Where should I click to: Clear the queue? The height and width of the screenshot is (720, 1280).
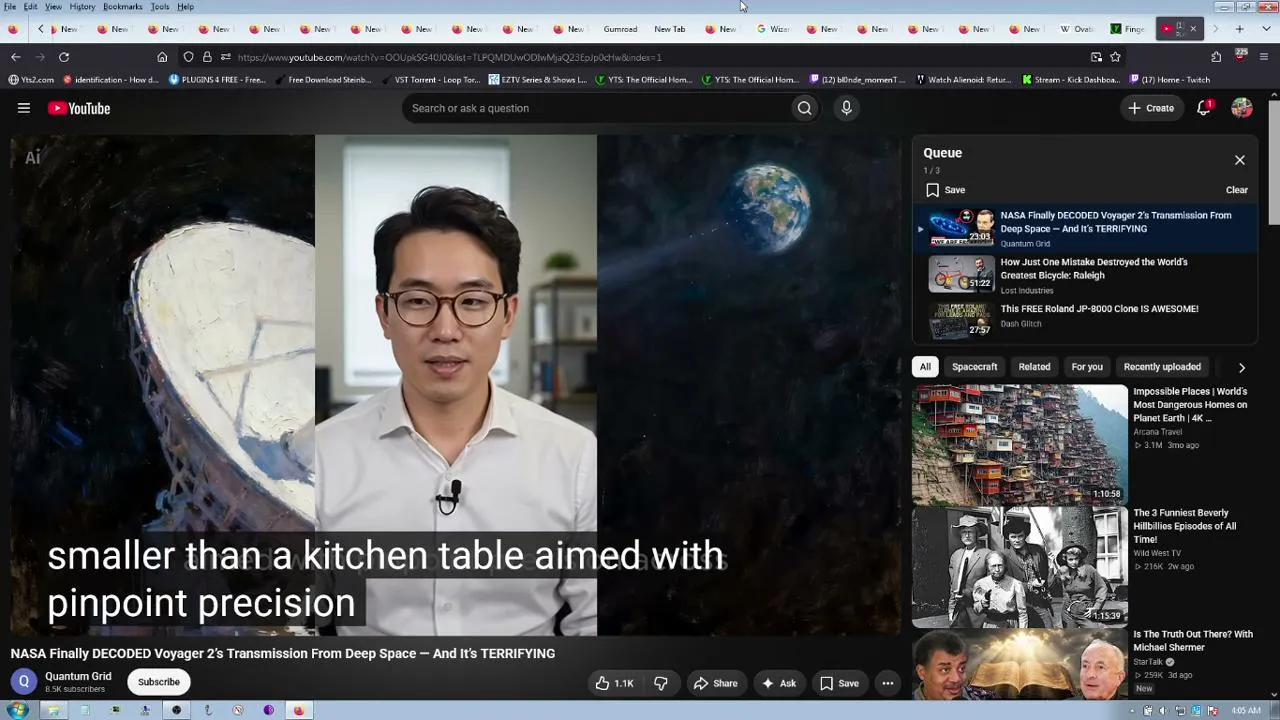1237,190
